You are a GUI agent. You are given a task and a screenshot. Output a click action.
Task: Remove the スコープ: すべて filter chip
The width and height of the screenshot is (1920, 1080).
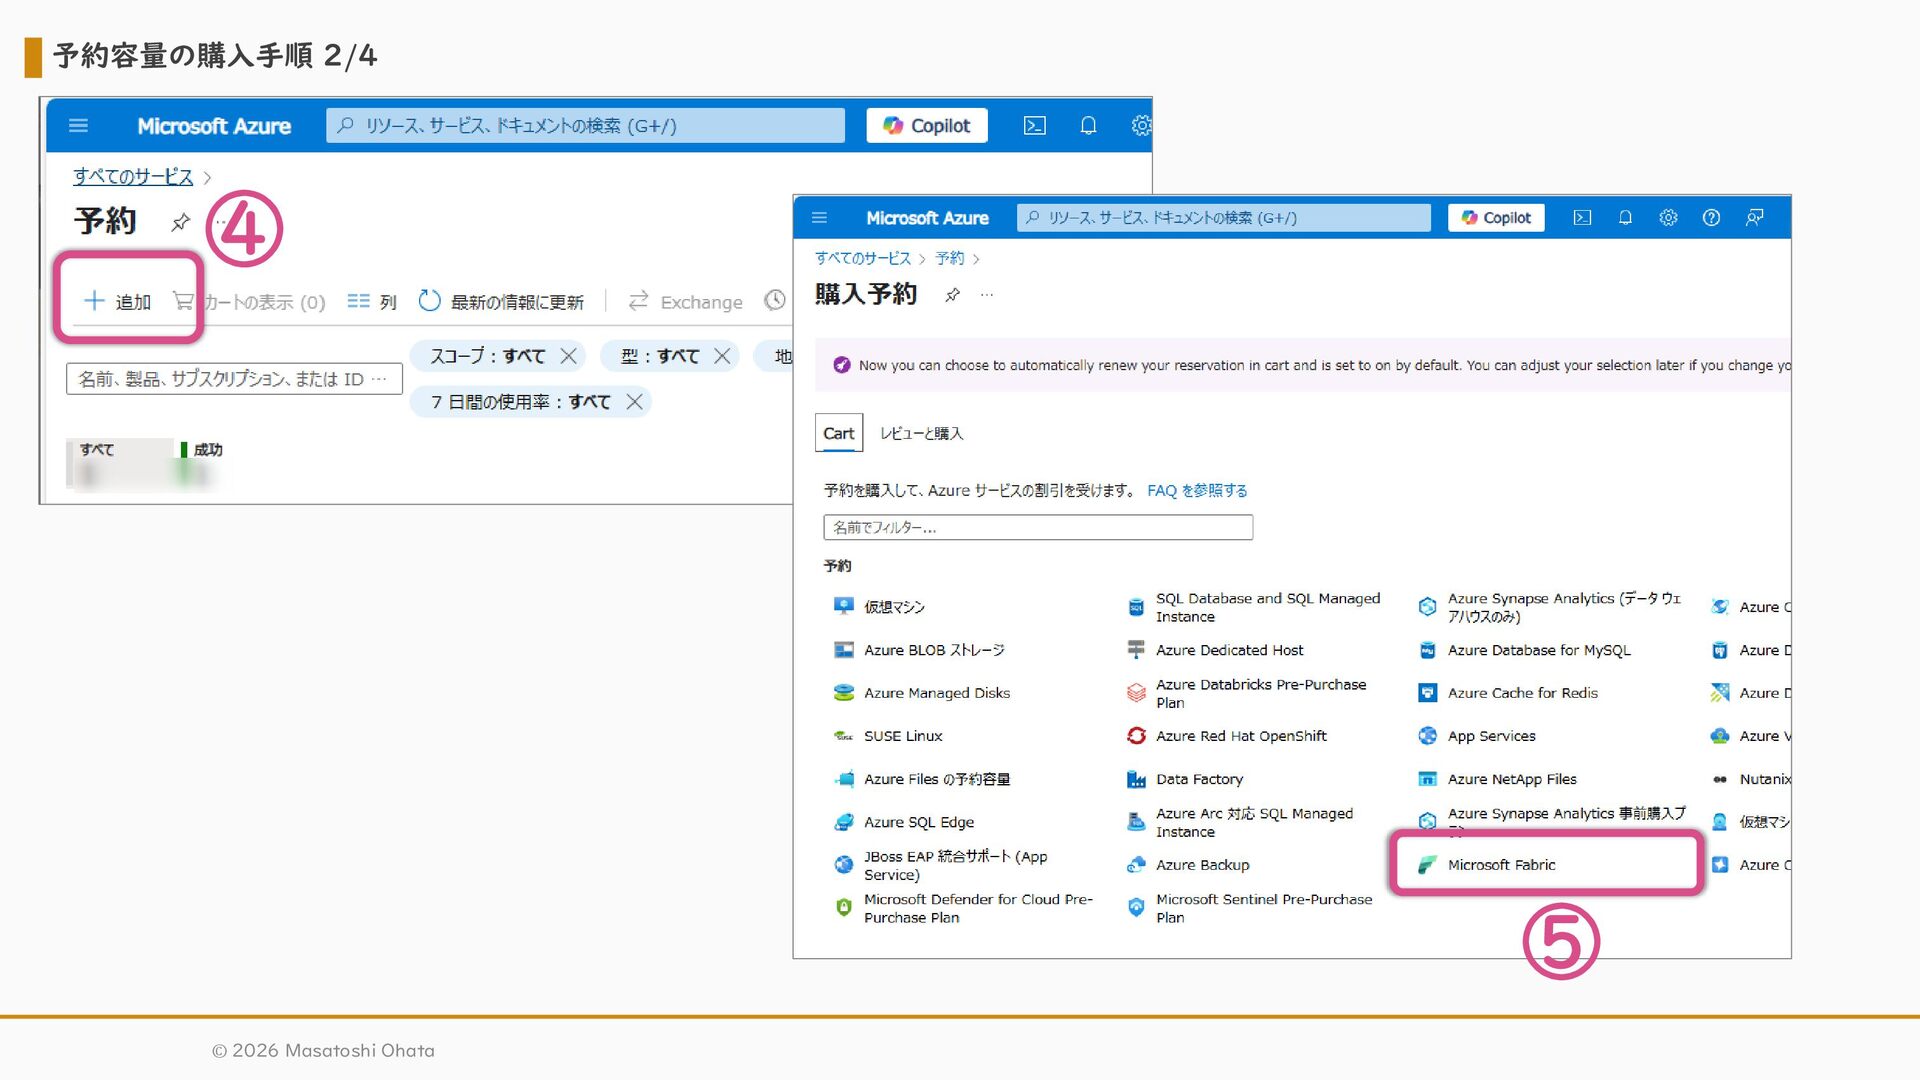pos(569,356)
